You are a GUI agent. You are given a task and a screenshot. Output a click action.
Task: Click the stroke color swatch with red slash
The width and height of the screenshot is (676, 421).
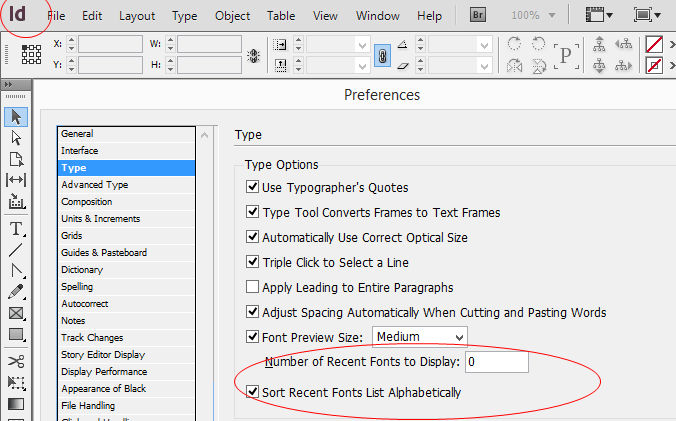(654, 66)
